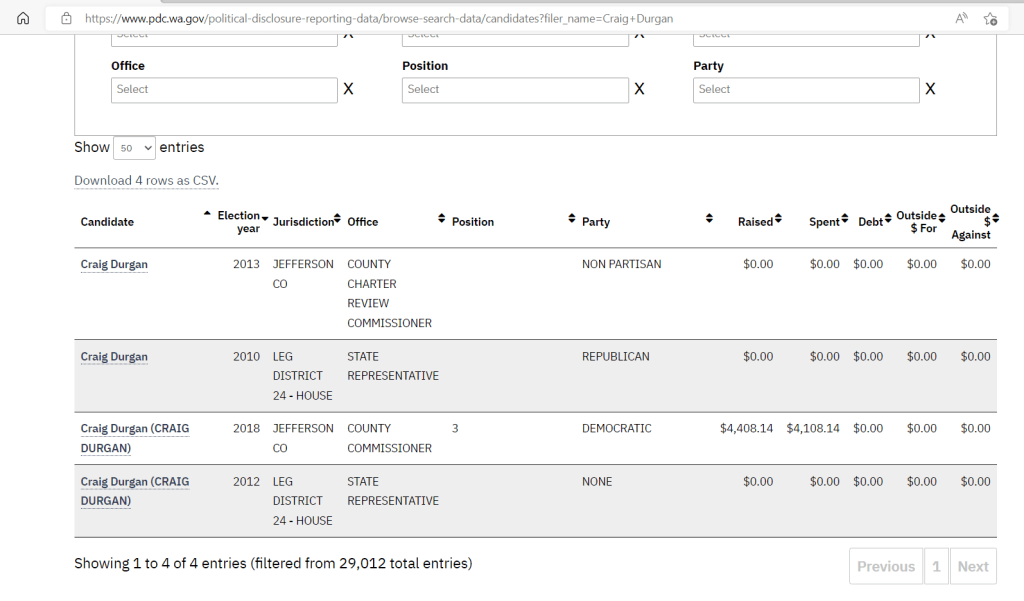The height and width of the screenshot is (601, 1024).
Task: Download 4 rows as CSV
Action: (x=146, y=181)
